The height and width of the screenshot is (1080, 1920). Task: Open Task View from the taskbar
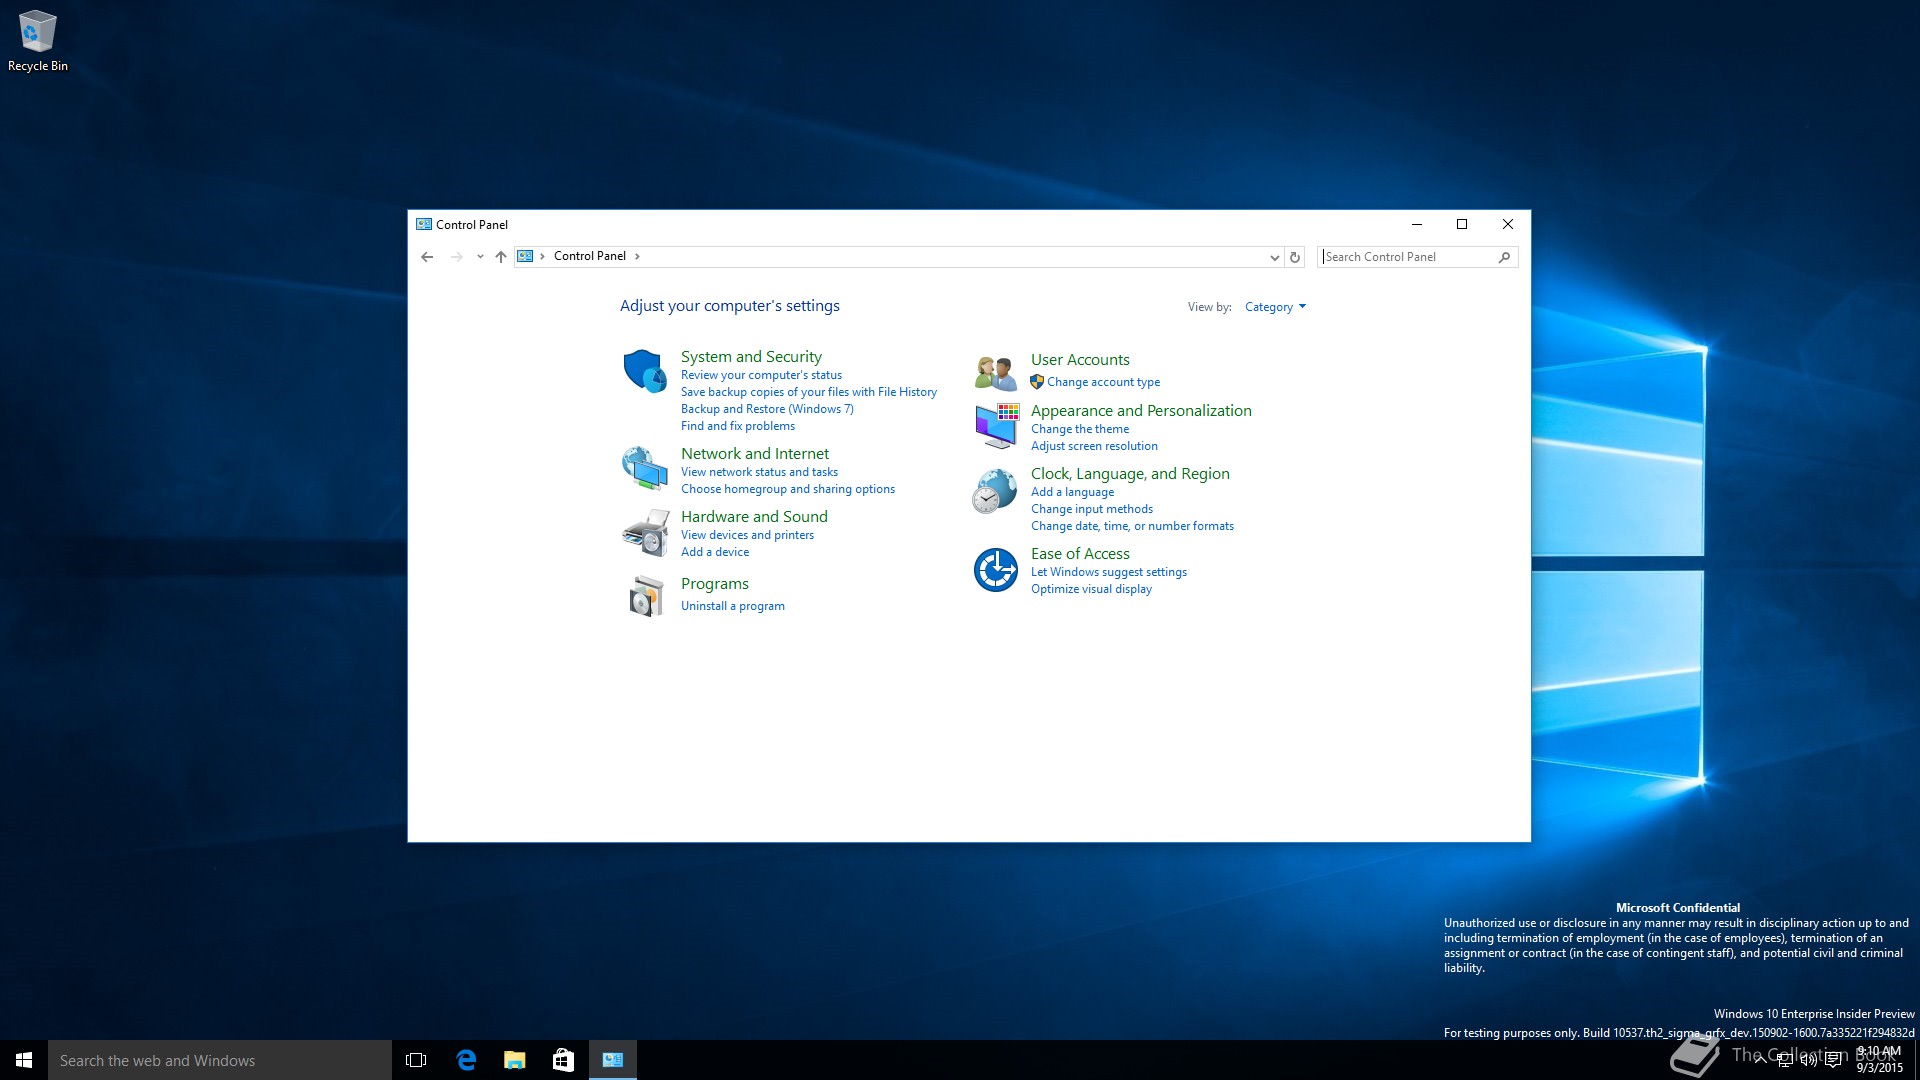coord(416,1060)
